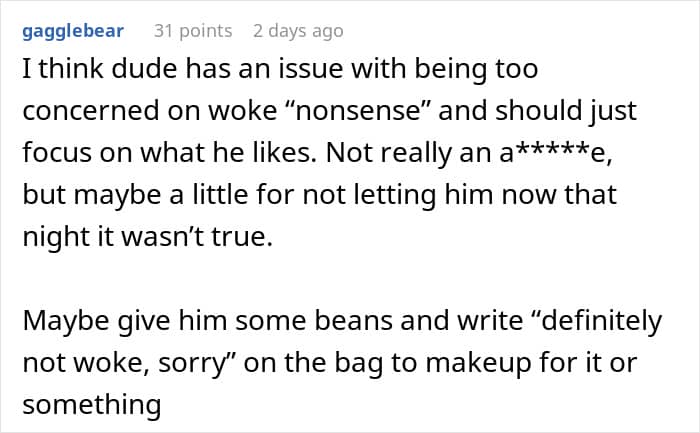
Task: Click the phrase "focus on what he likes"
Action: tap(167, 153)
